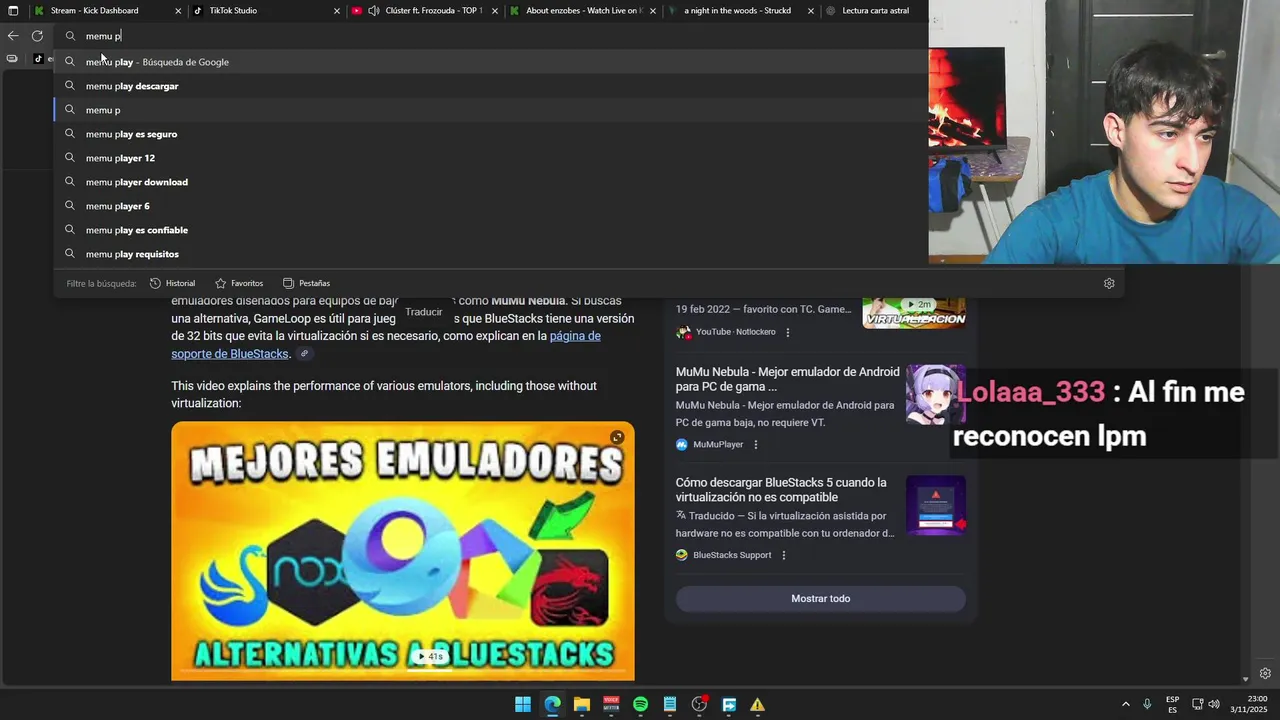1280x720 pixels.
Task: Open YouTube Notlockero result's more options
Action: pos(788,332)
